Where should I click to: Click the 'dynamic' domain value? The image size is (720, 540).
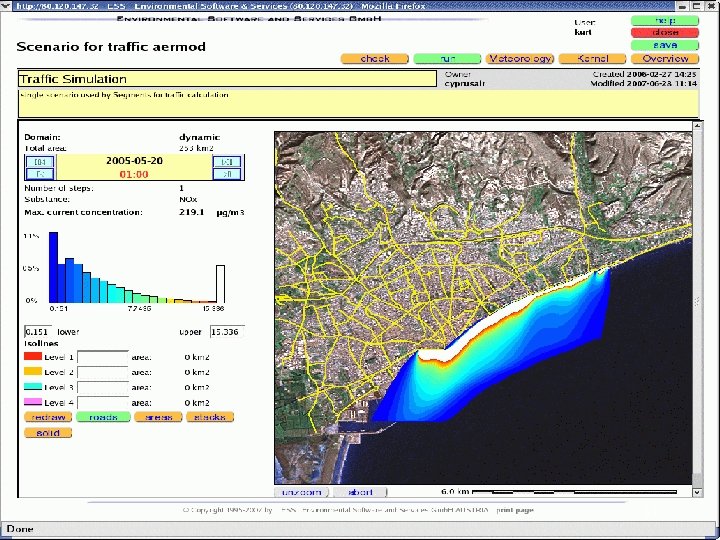[x=200, y=137]
